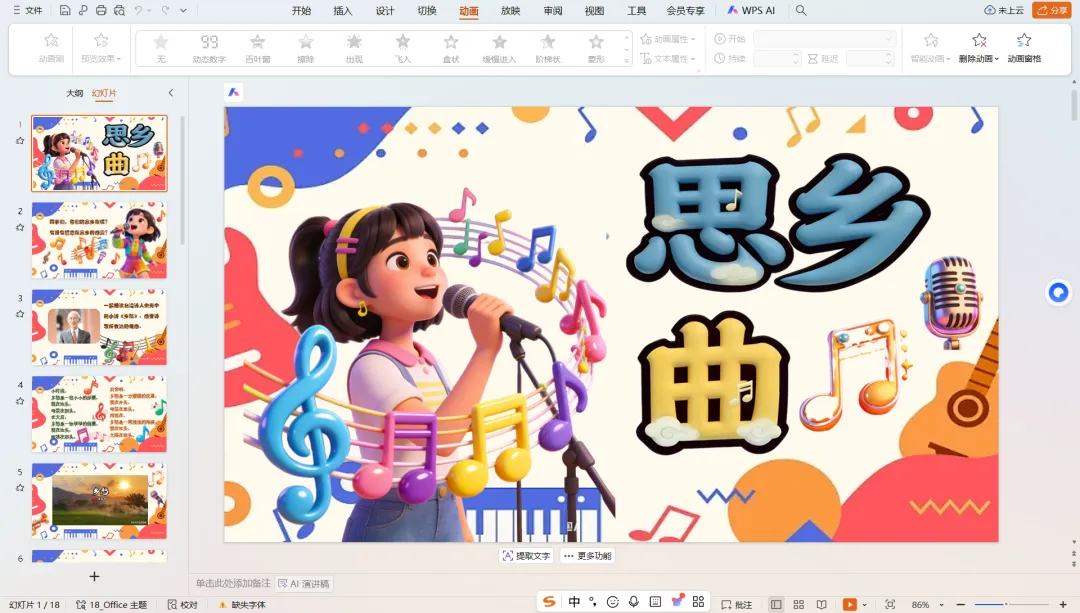
Task: Select slide 3 thumbnail with portrait photo
Action: click(x=99, y=327)
